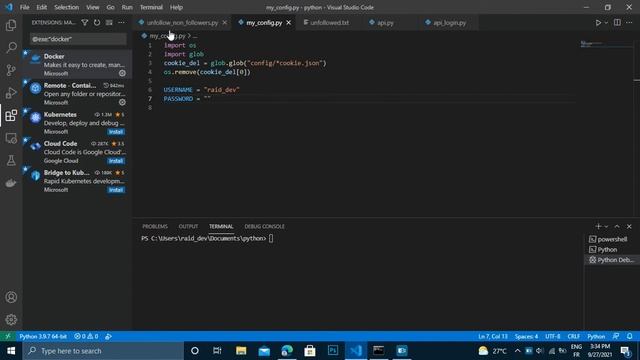The image size is (640, 360).
Task: Open the Explorer view in activity bar
Action: [11, 25]
